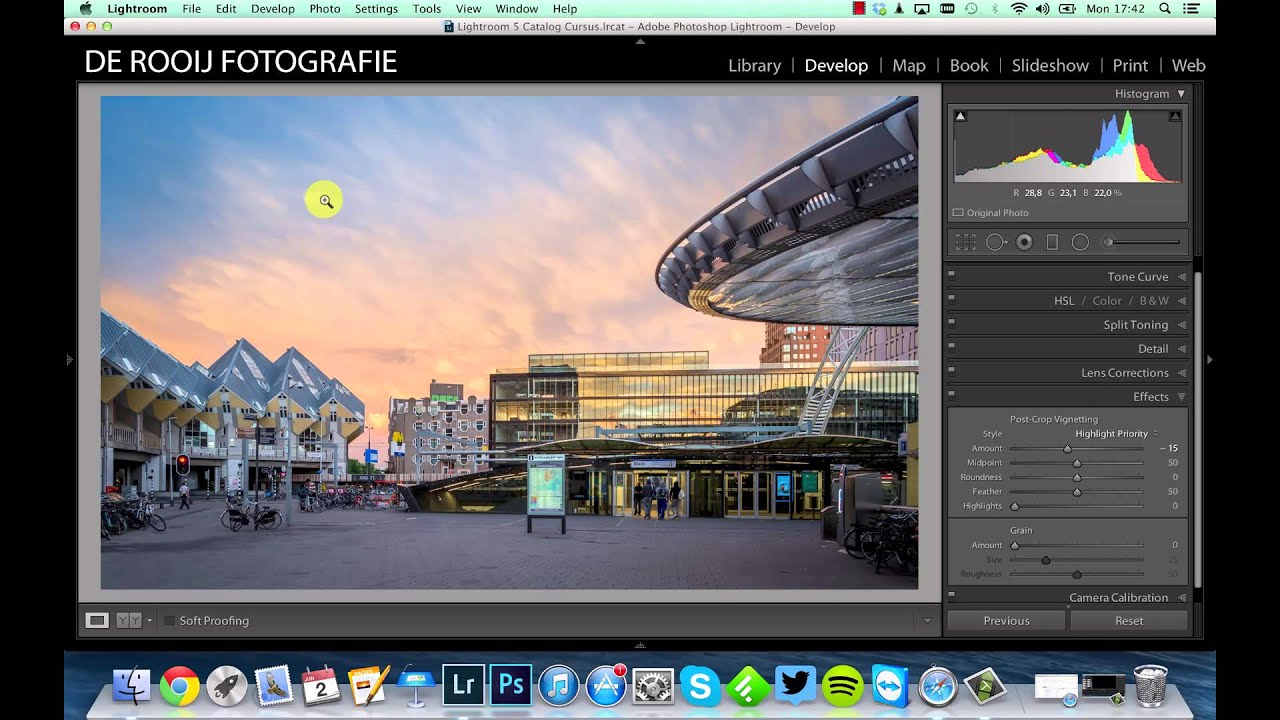Enable the Original Photo checkbox
The image size is (1280, 720).
coord(958,213)
